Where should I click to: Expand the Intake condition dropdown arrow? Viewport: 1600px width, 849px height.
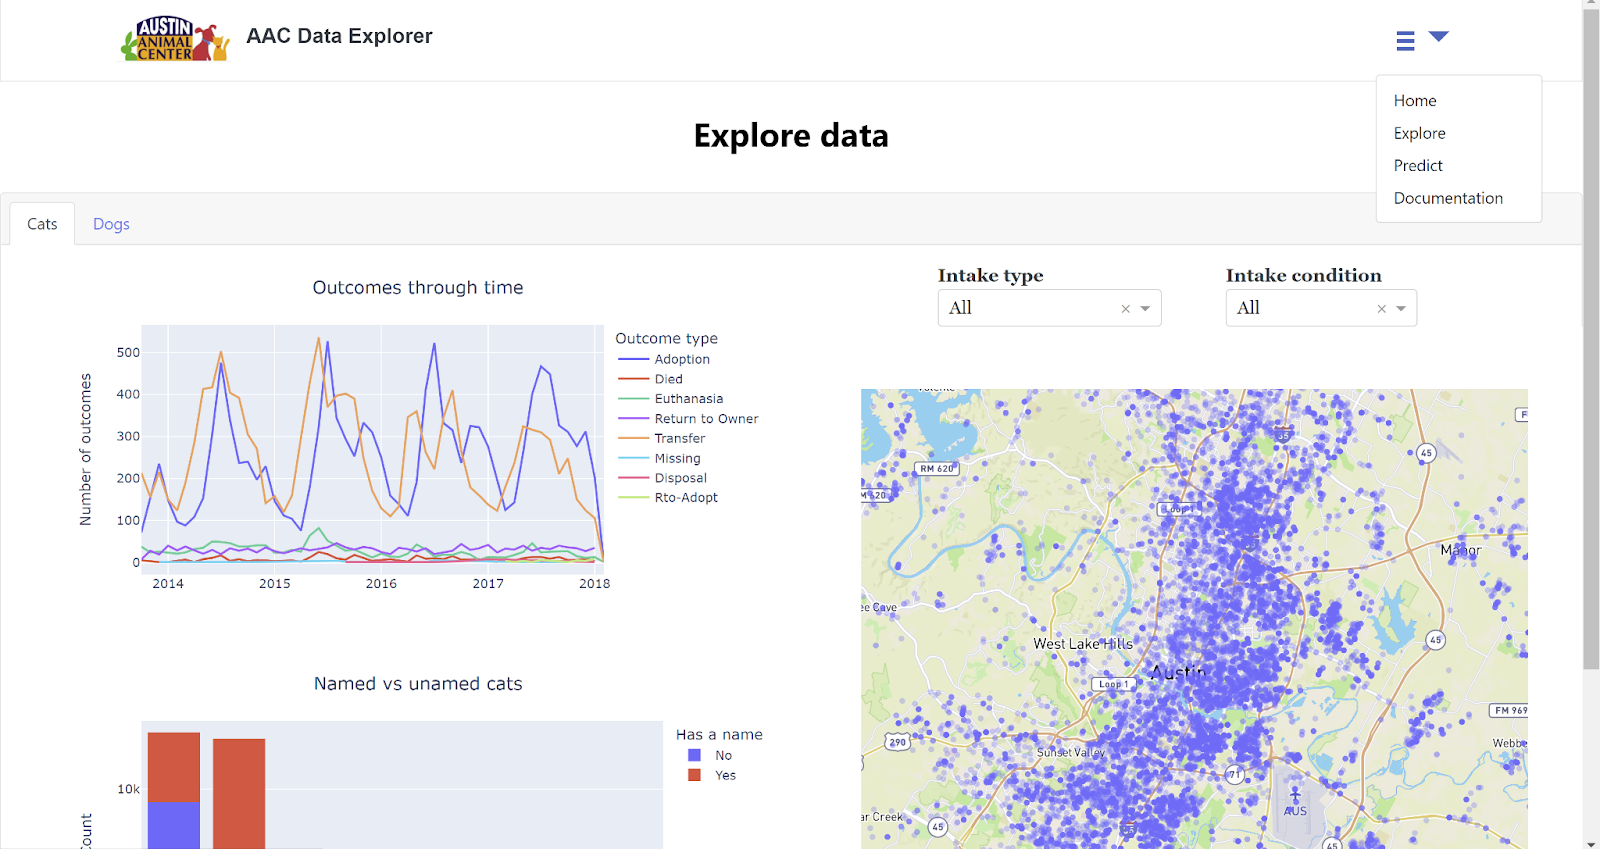click(1401, 309)
